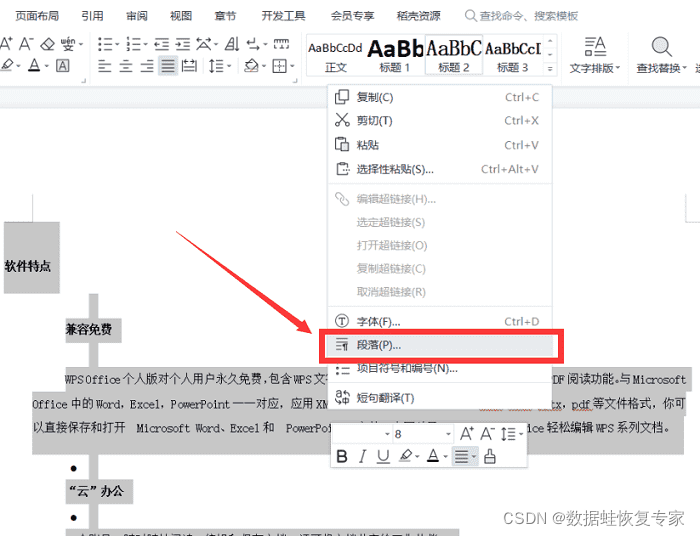The image size is (700, 536).
Task: Click the format painter in the mini toolbar
Action: (x=490, y=457)
